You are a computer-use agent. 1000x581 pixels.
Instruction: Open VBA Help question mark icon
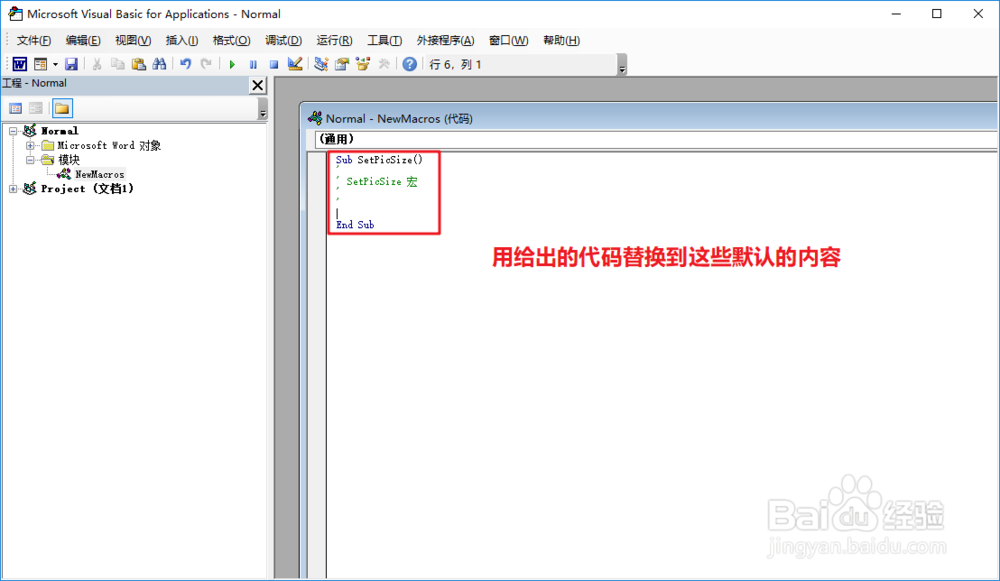pos(409,64)
